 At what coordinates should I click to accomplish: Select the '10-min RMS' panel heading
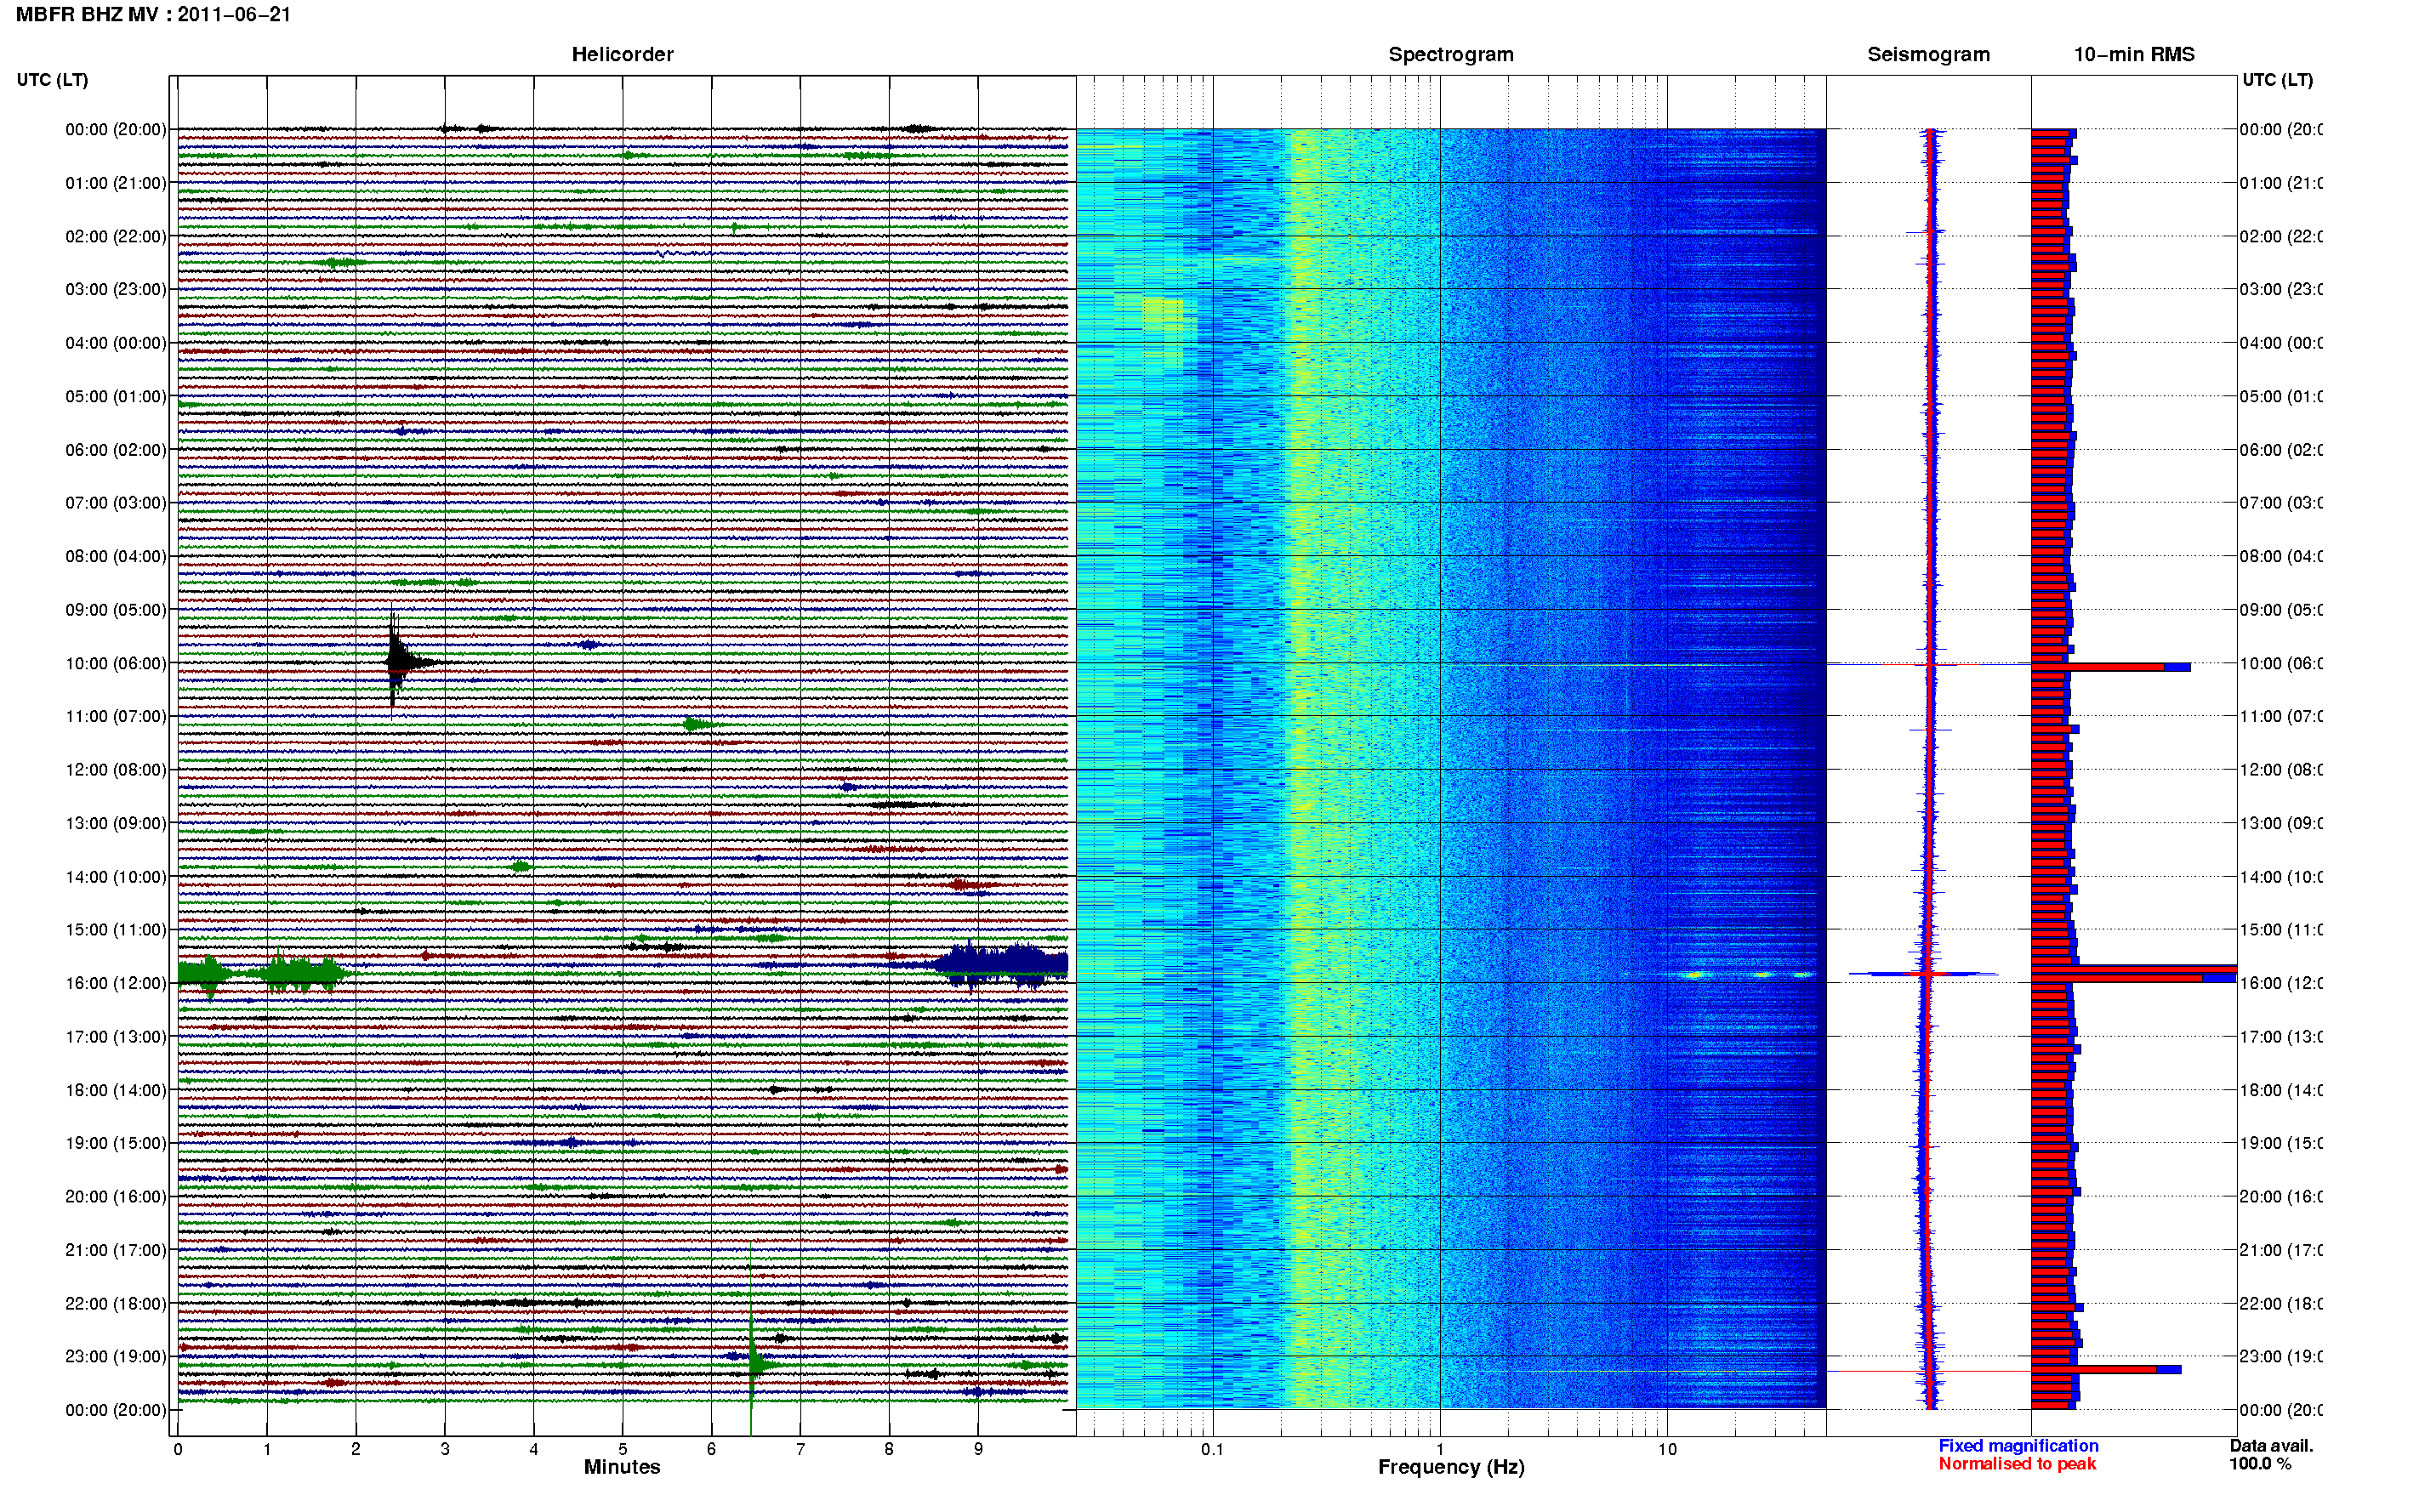(2133, 54)
